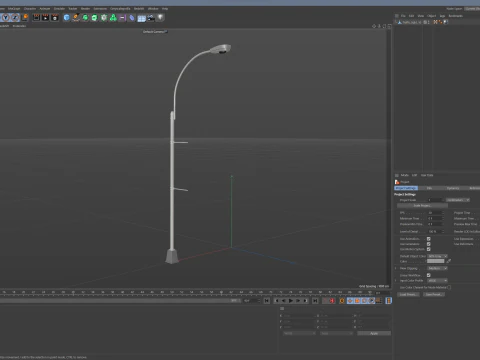Toggle the Z axis lock icon
The image size is (480, 360).
click(x=15, y=17)
